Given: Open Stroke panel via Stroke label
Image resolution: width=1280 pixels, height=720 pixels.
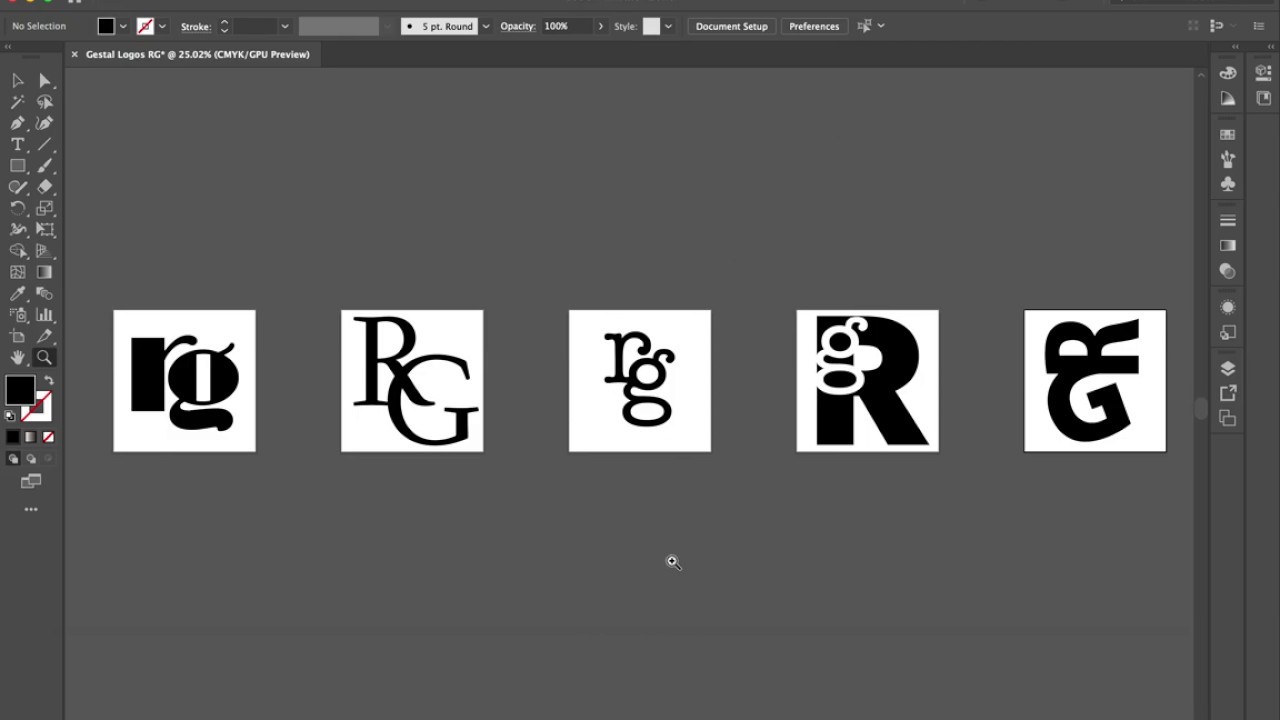Looking at the screenshot, I should pyautogui.click(x=195, y=26).
